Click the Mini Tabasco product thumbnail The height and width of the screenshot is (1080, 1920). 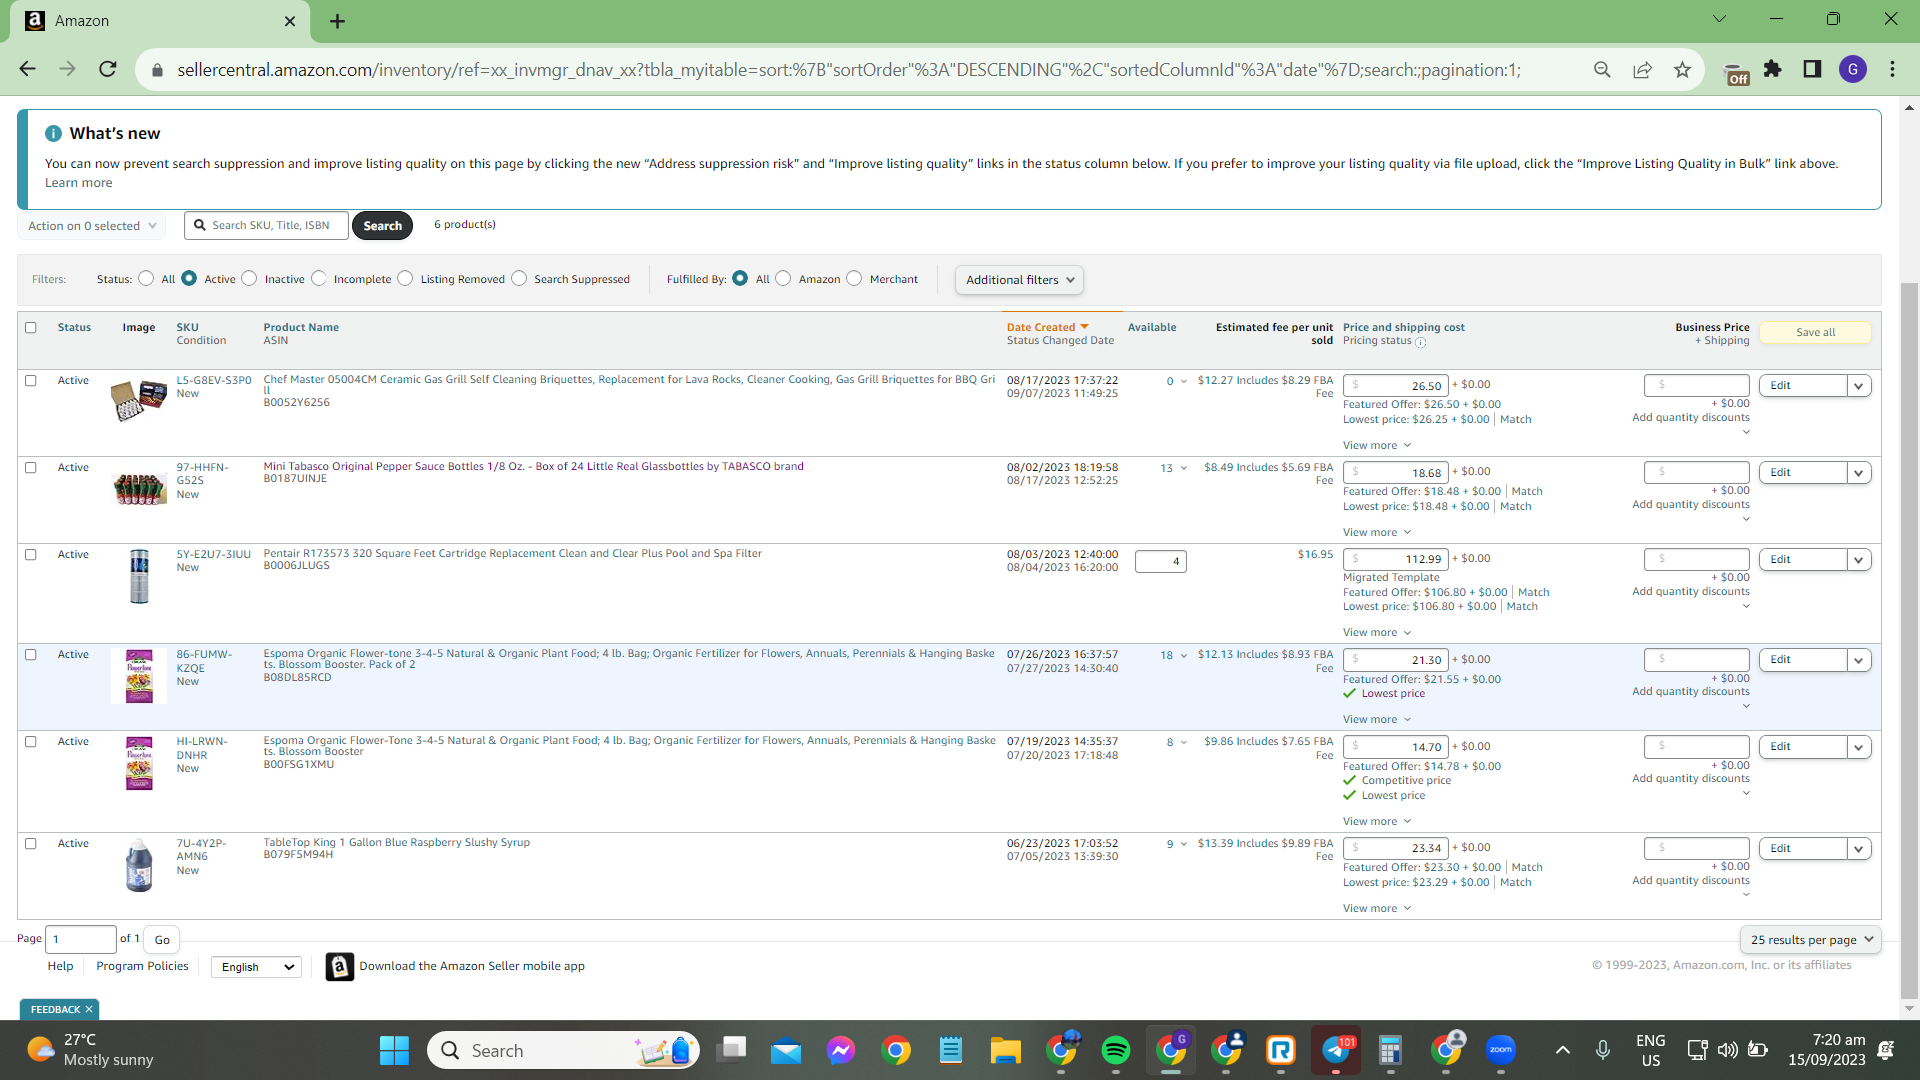coord(139,489)
